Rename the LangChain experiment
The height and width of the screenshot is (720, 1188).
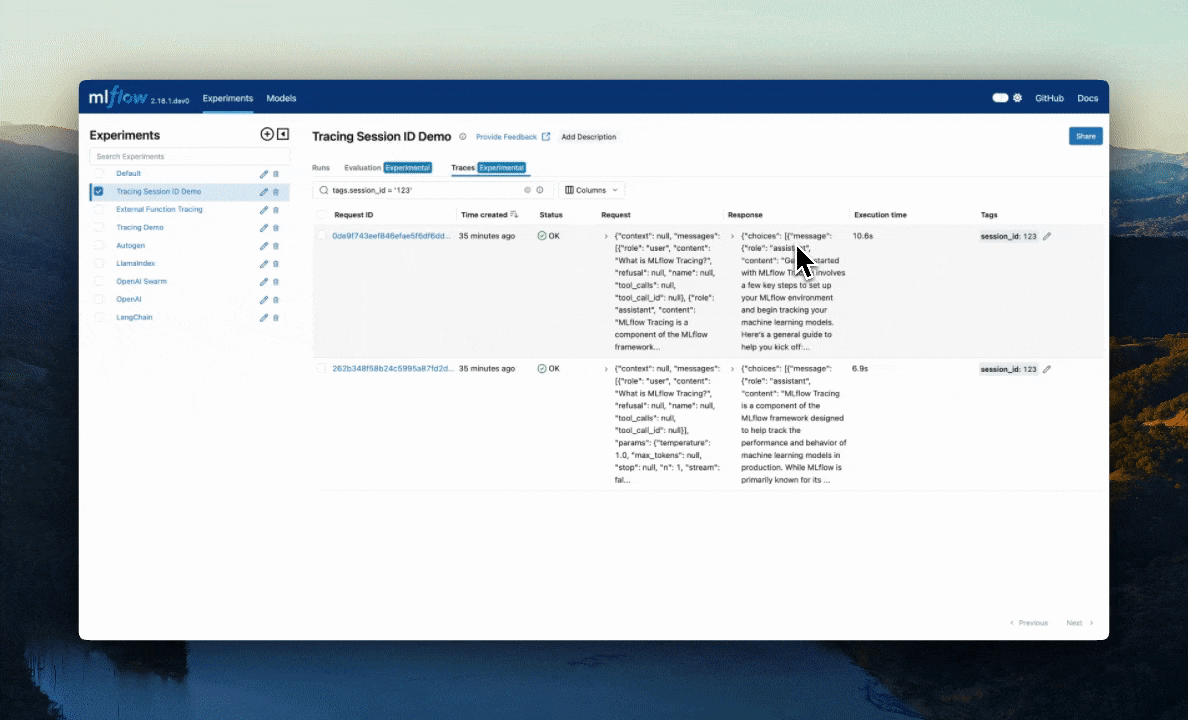click(x=264, y=318)
